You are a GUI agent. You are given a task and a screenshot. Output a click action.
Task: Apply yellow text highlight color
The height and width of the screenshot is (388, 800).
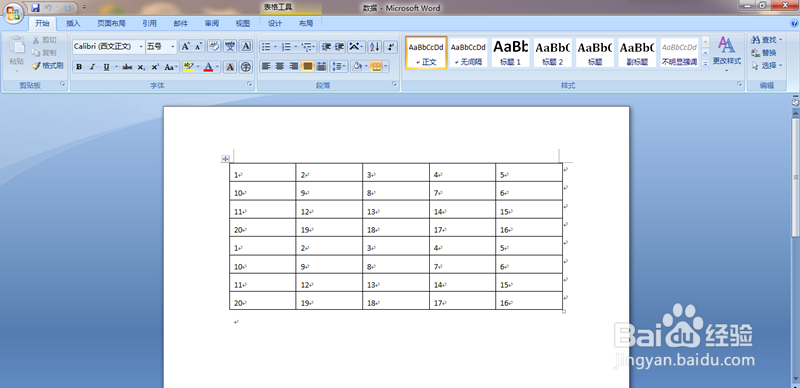pyautogui.click(x=188, y=67)
